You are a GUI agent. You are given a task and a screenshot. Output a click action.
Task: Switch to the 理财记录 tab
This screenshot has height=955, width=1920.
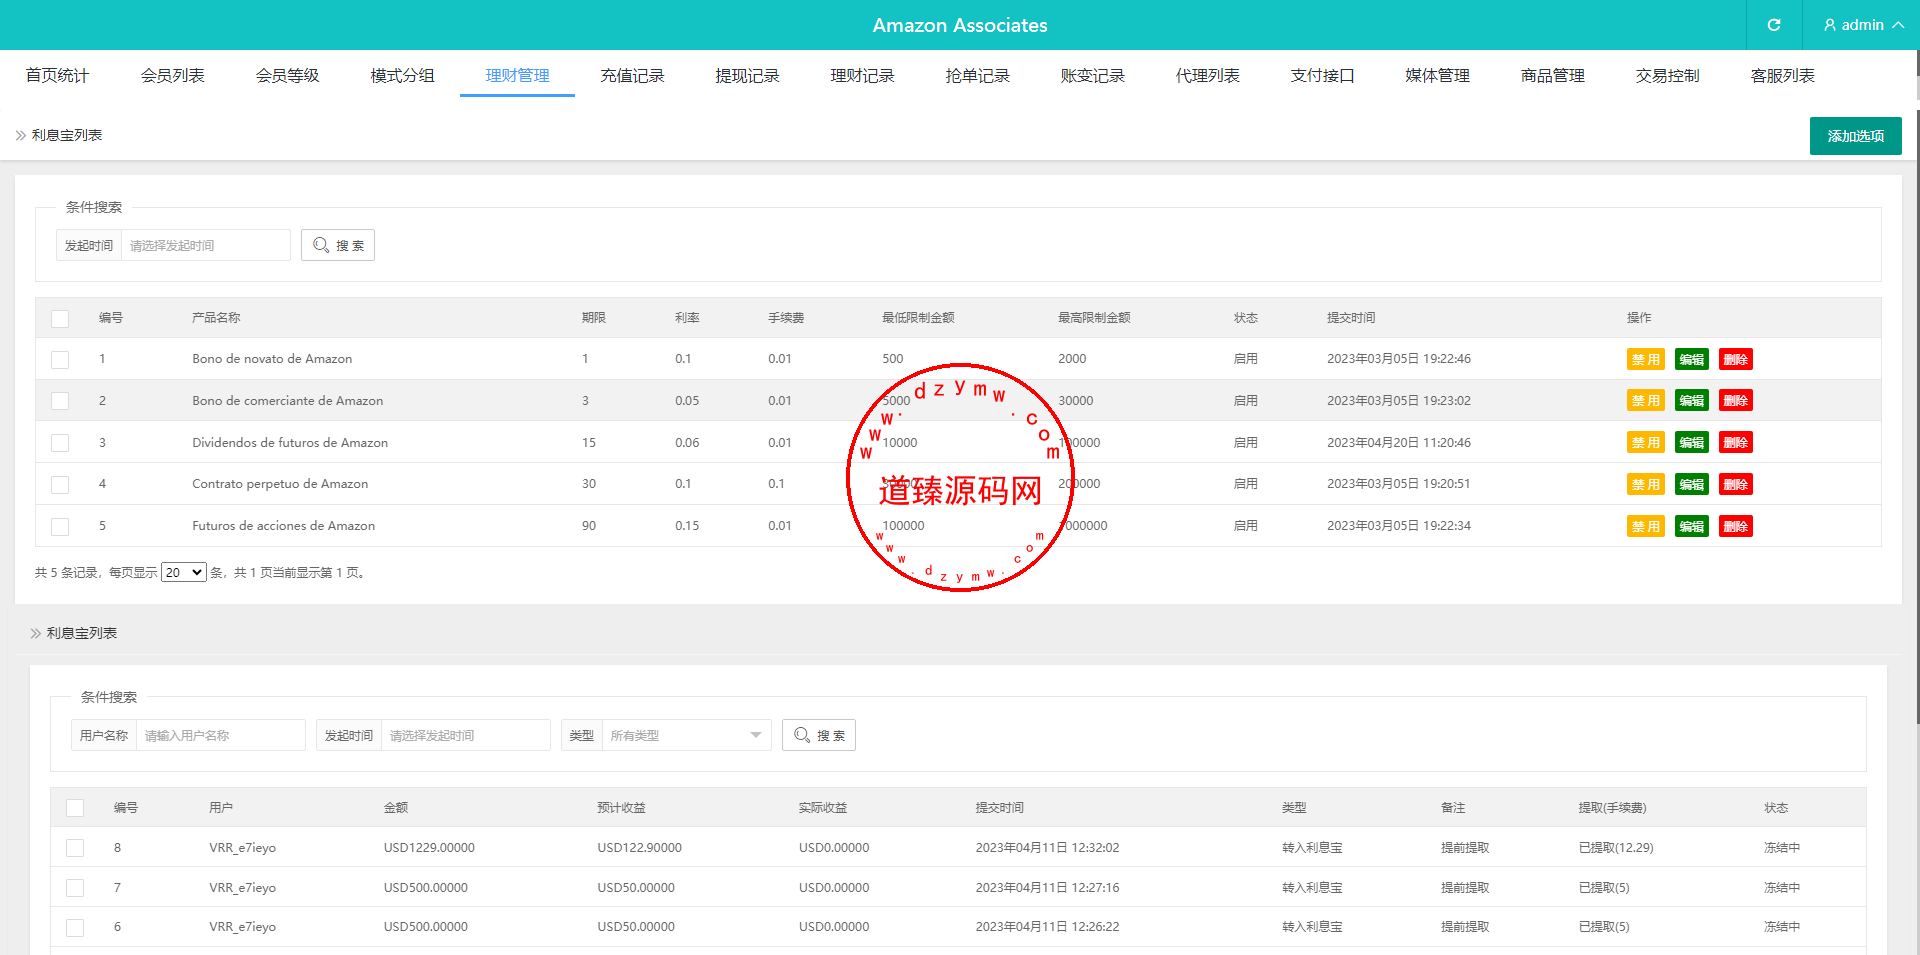862,76
